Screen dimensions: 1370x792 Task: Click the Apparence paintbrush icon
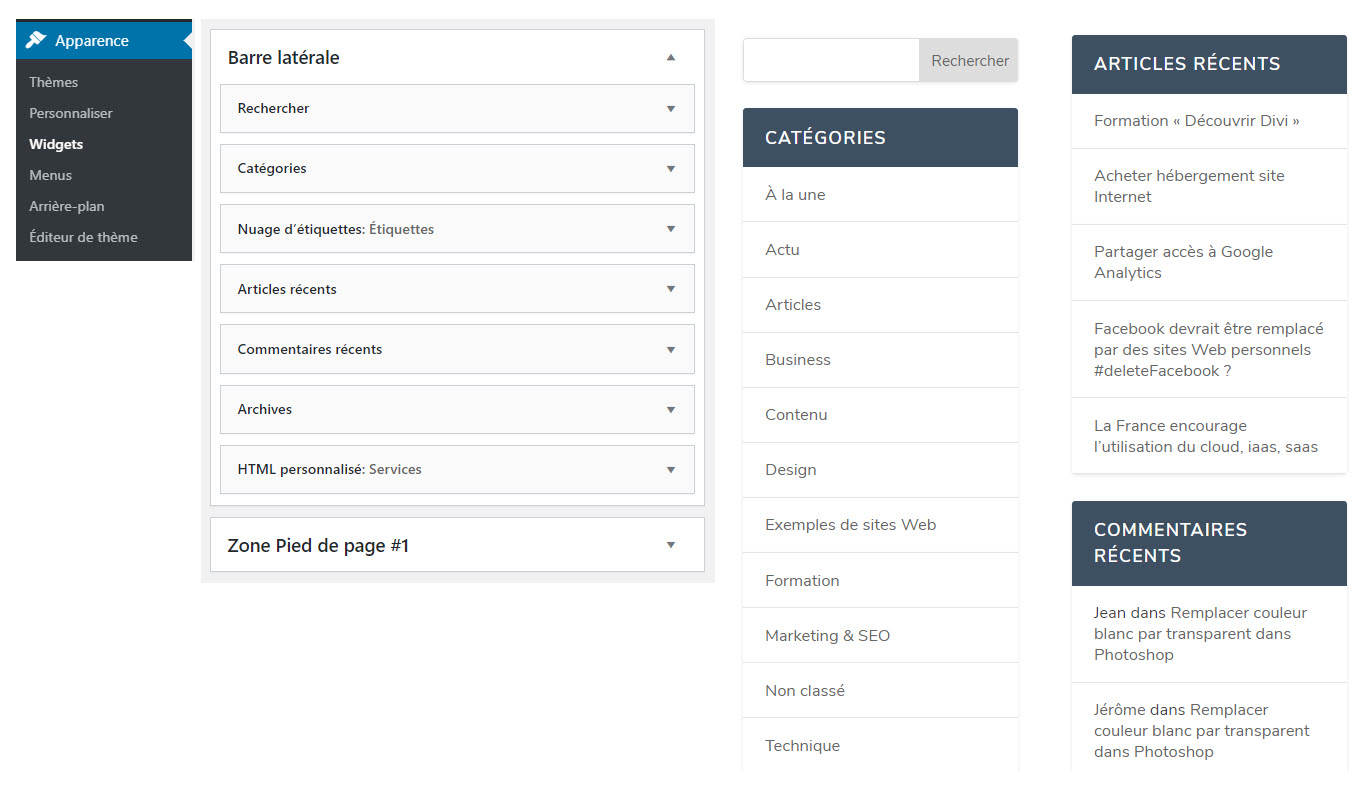(x=36, y=41)
